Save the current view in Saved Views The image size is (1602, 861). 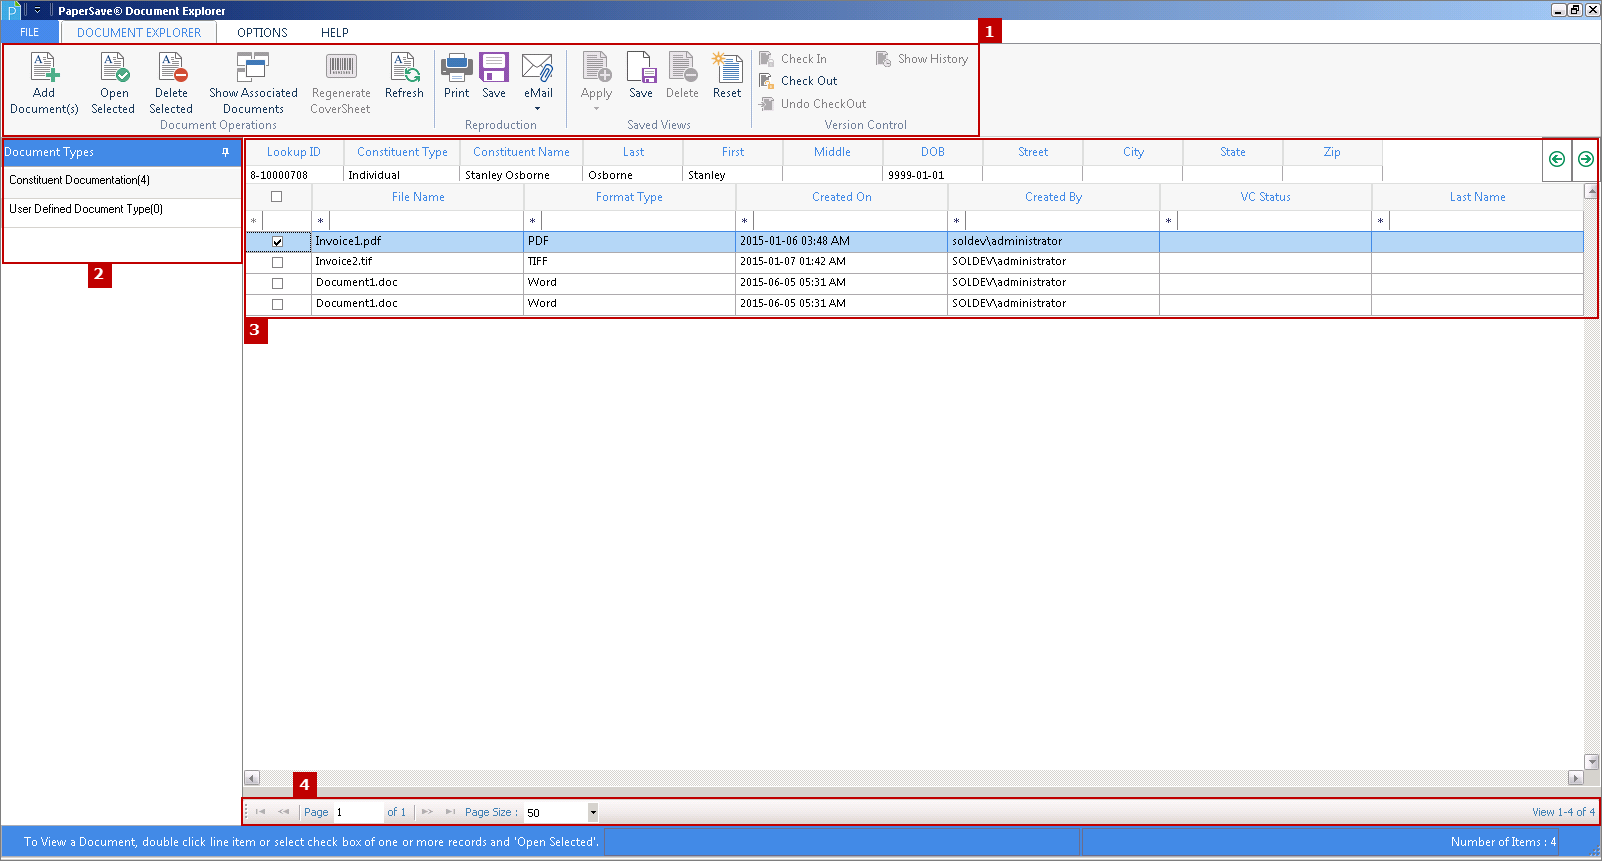pyautogui.click(x=641, y=67)
